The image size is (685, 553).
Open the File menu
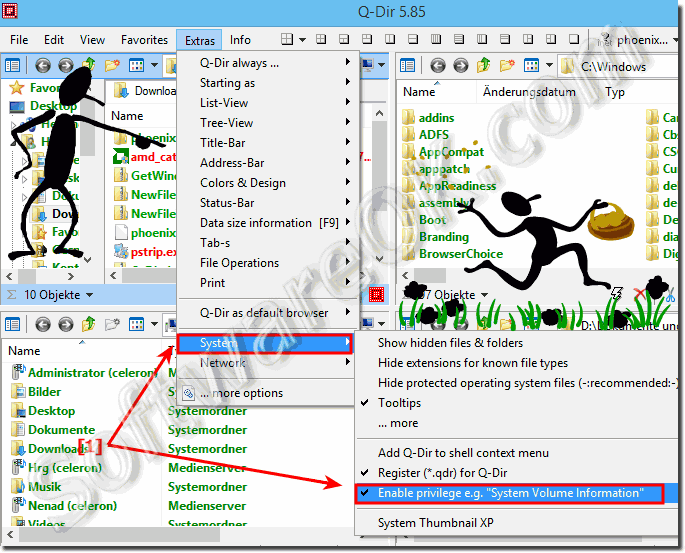click(x=19, y=40)
